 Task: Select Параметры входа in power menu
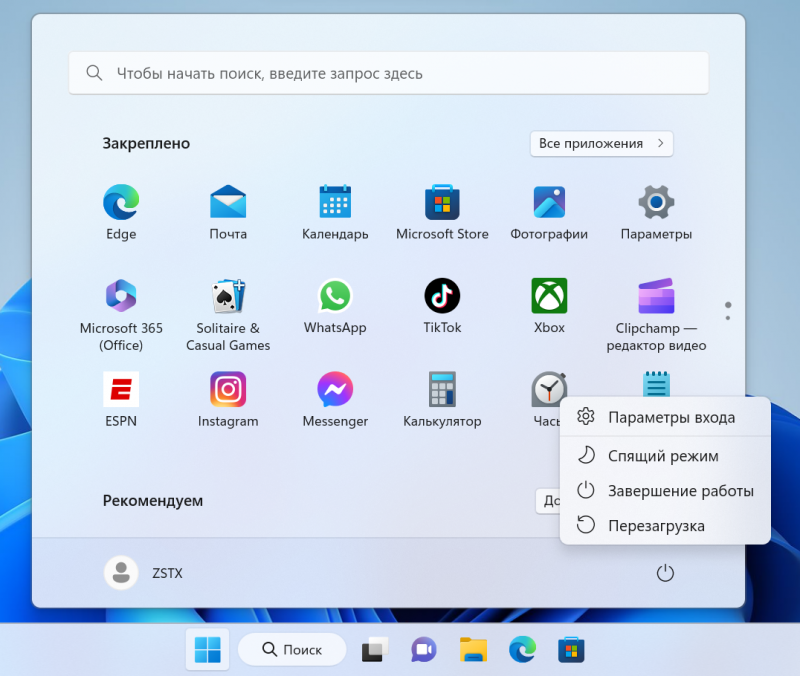665,417
